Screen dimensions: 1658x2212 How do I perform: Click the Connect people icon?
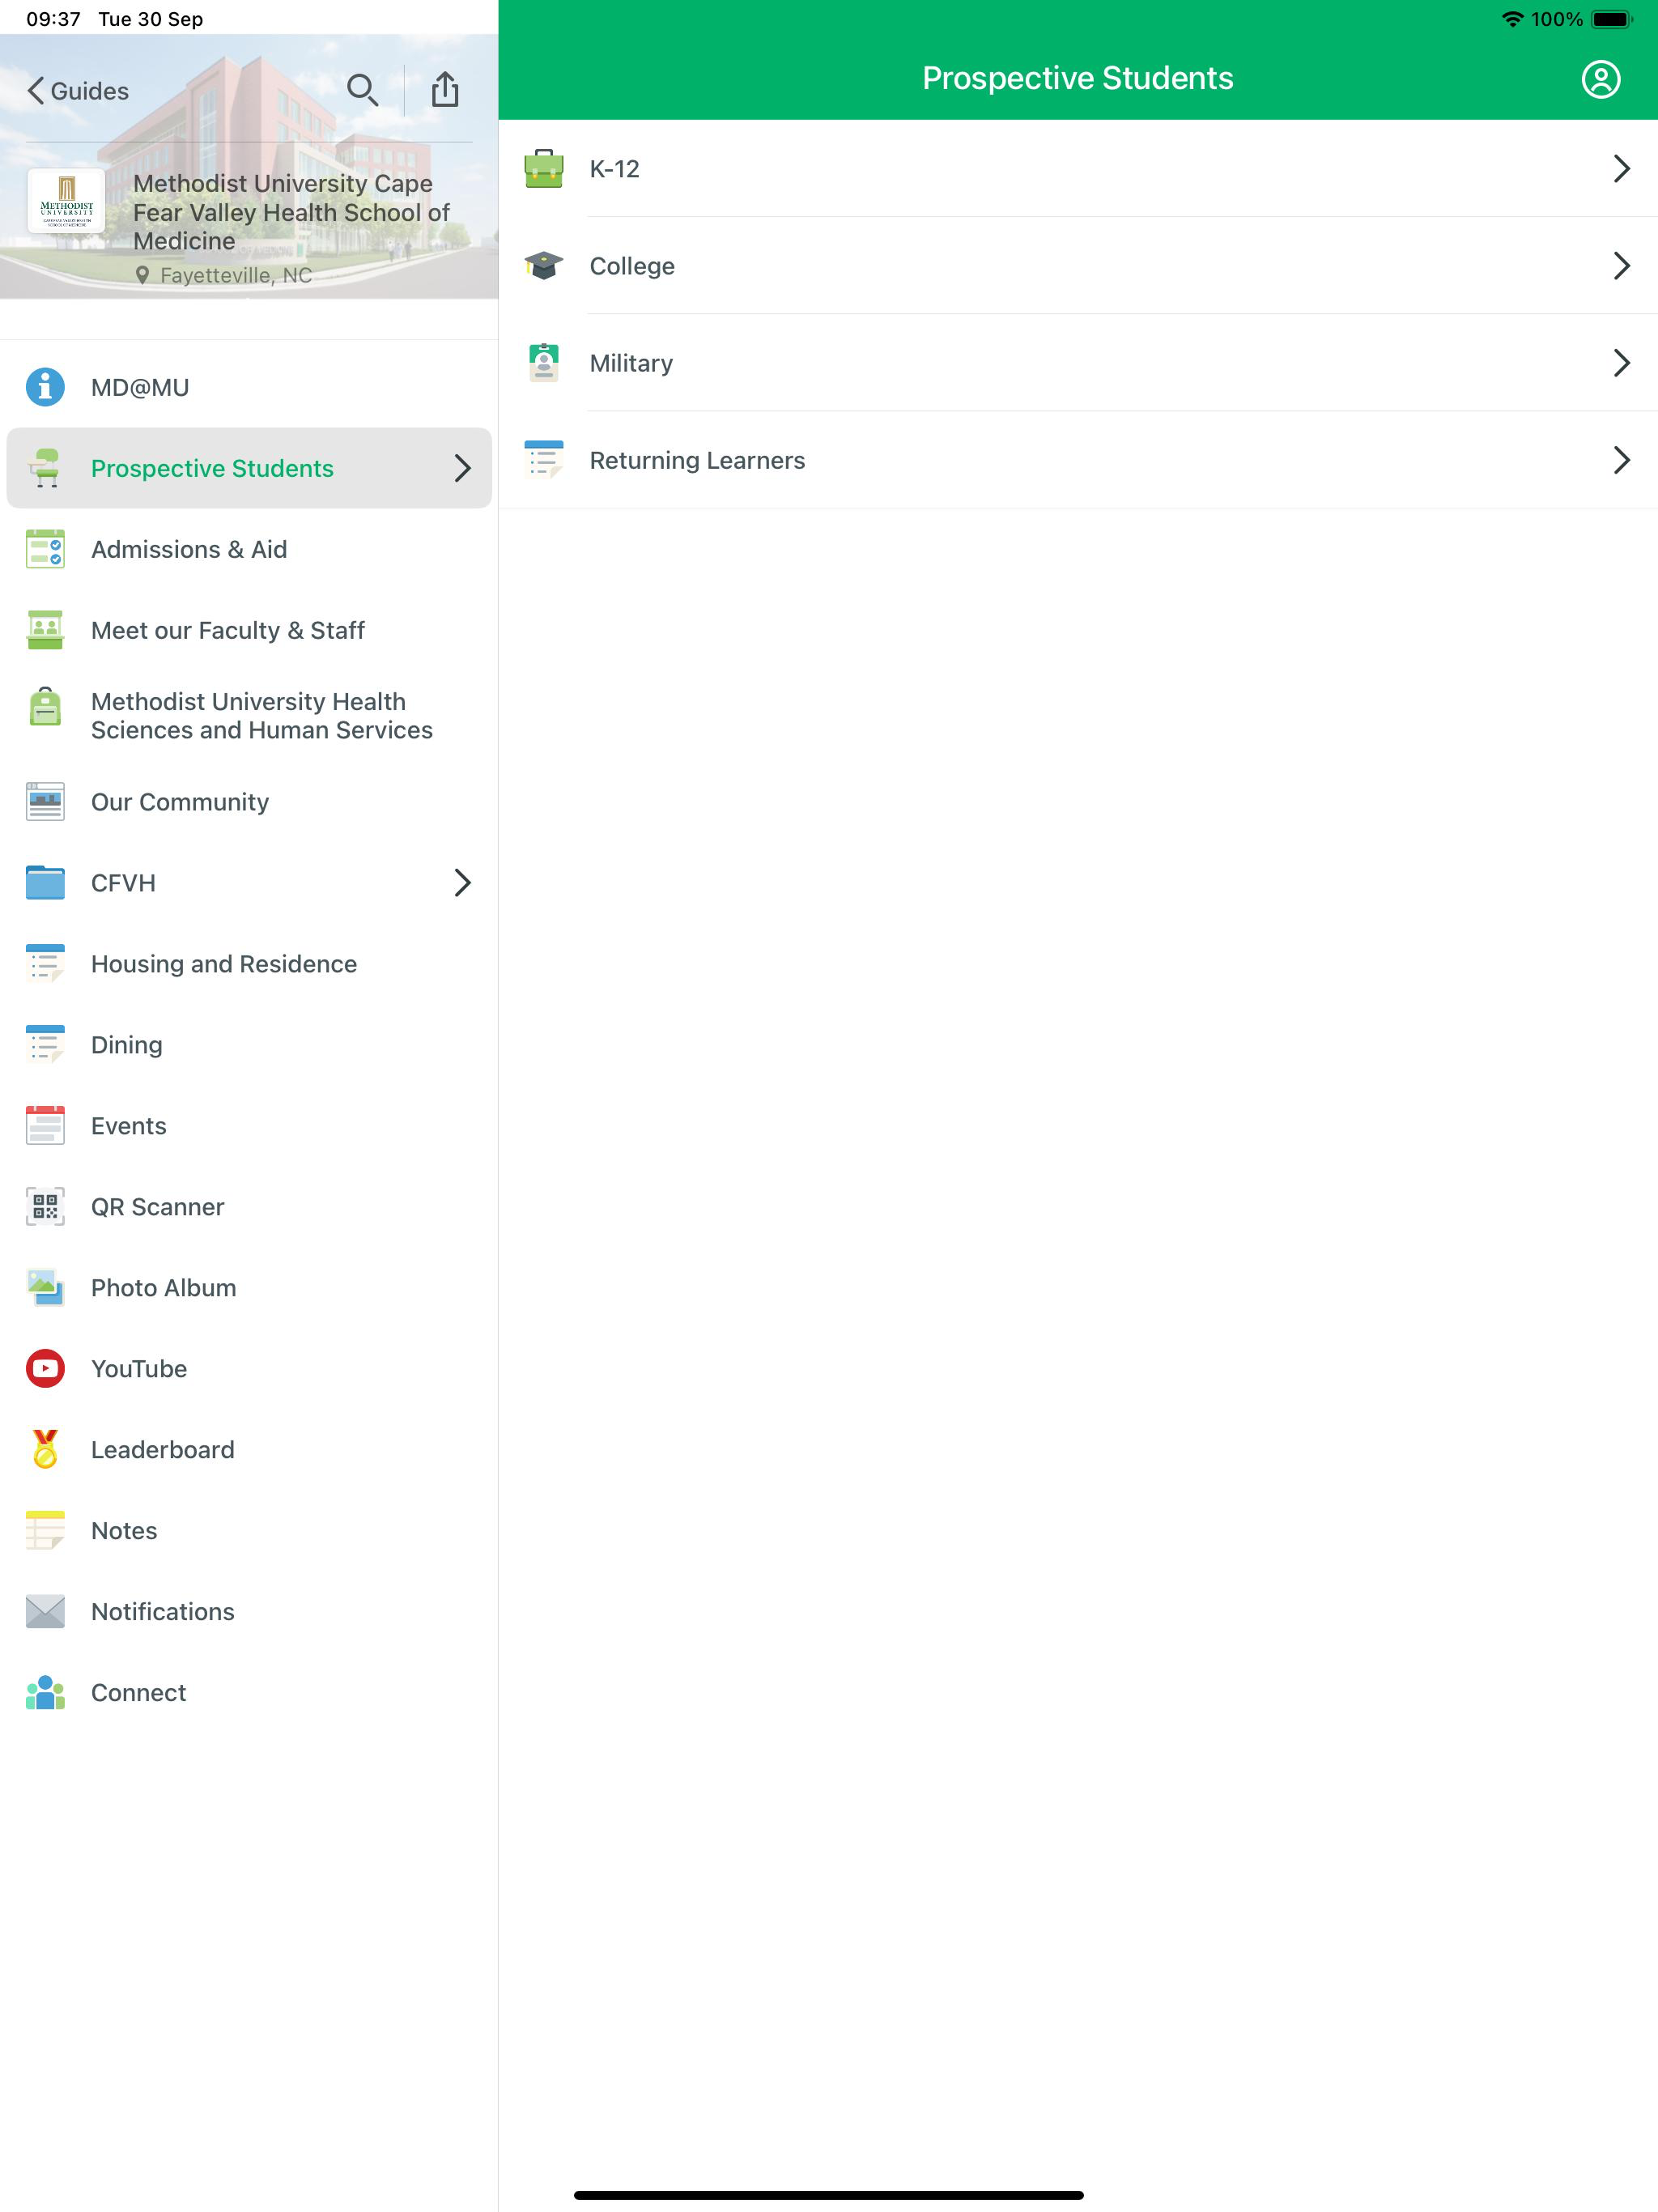45,1693
